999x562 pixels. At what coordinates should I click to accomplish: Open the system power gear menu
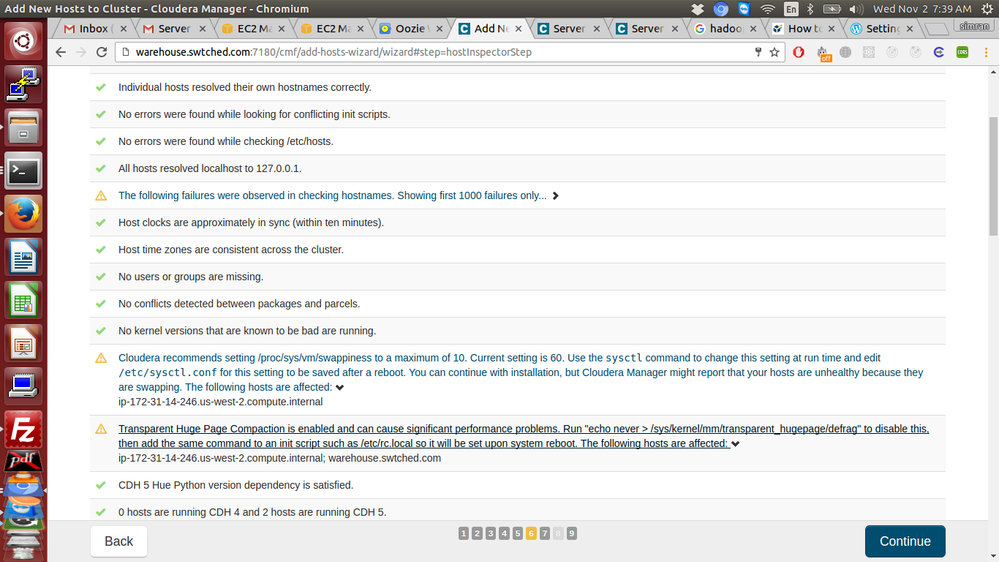pos(987,9)
